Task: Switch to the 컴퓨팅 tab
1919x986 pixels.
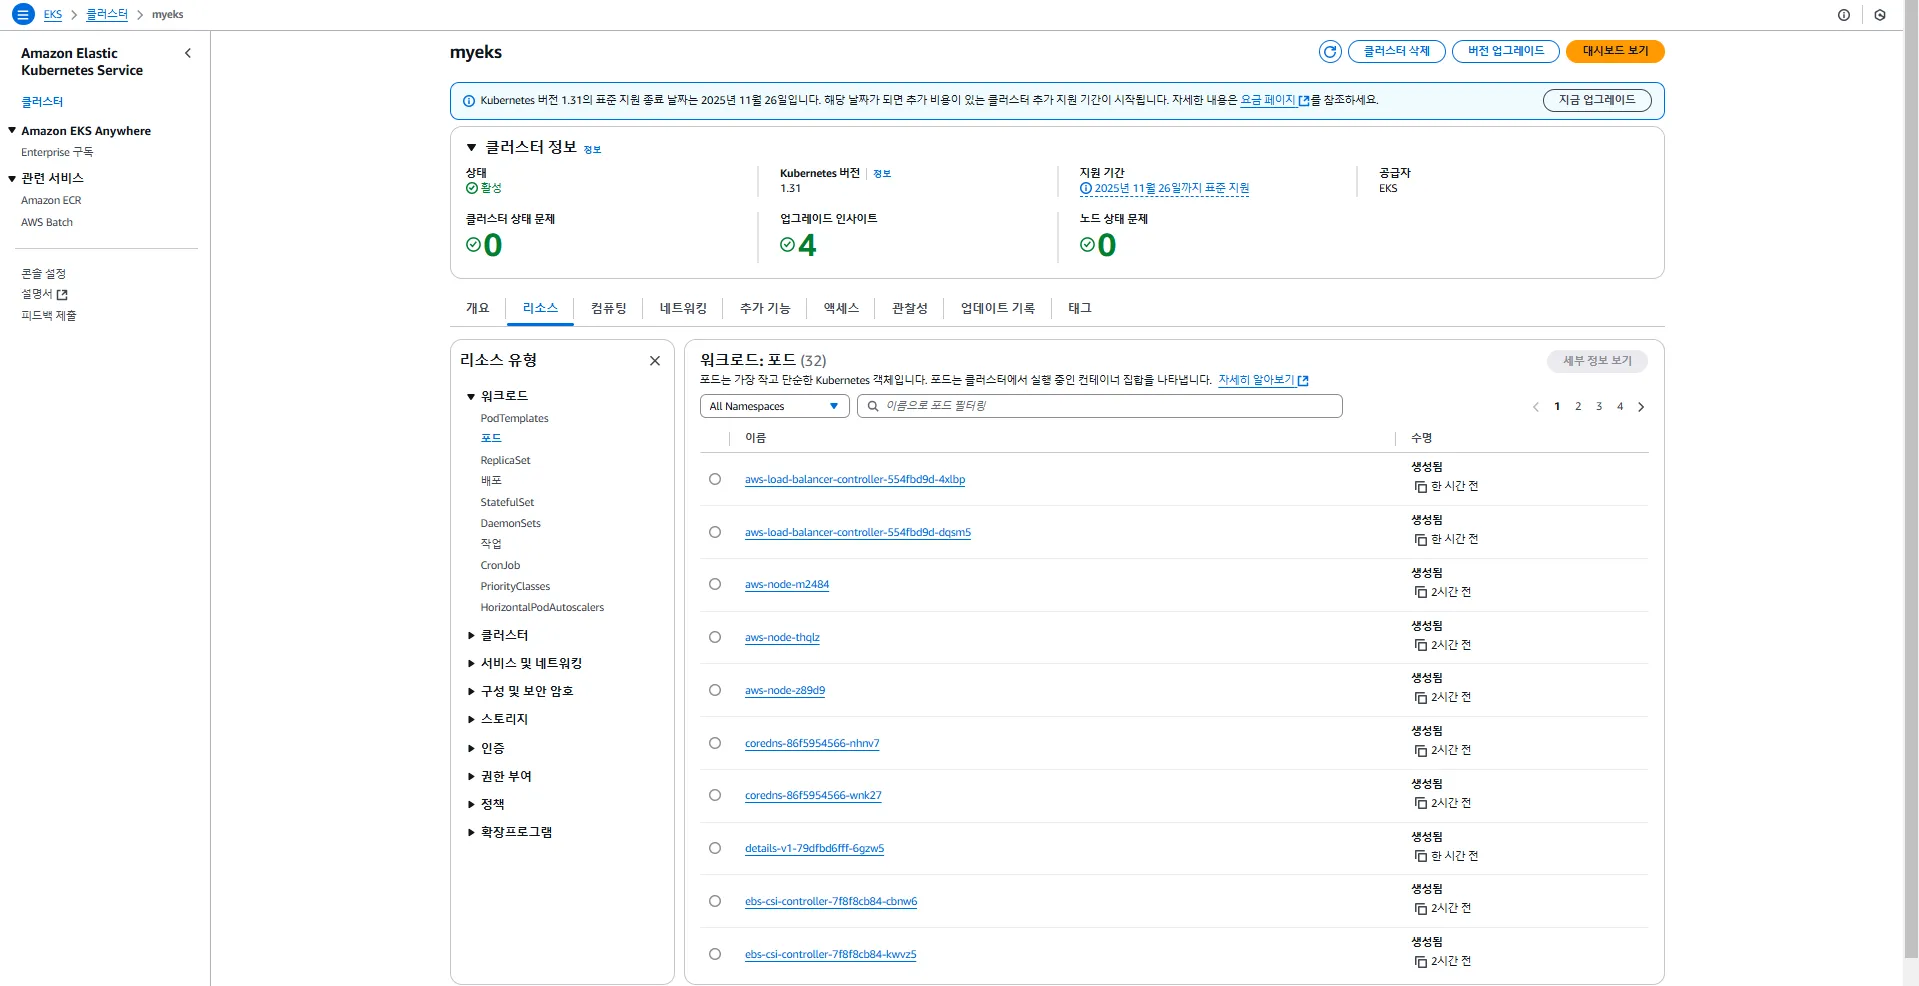Action: tap(609, 308)
